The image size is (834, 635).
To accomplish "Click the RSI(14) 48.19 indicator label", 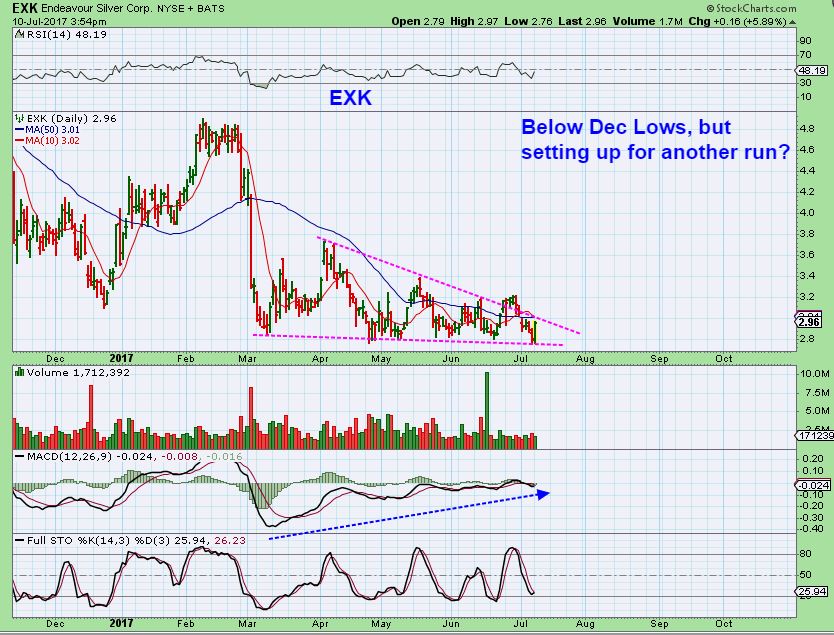I will point(66,35).
